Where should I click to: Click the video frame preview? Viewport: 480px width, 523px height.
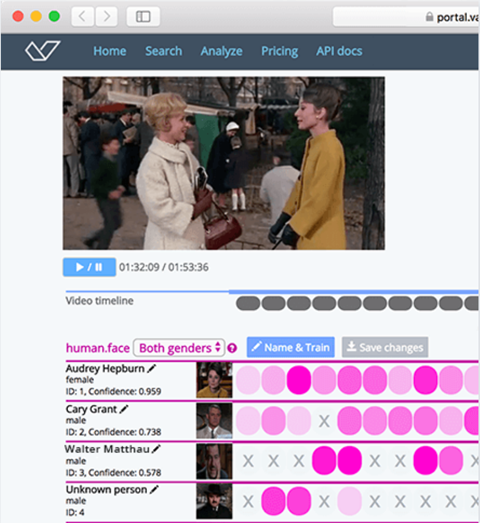tap(224, 163)
